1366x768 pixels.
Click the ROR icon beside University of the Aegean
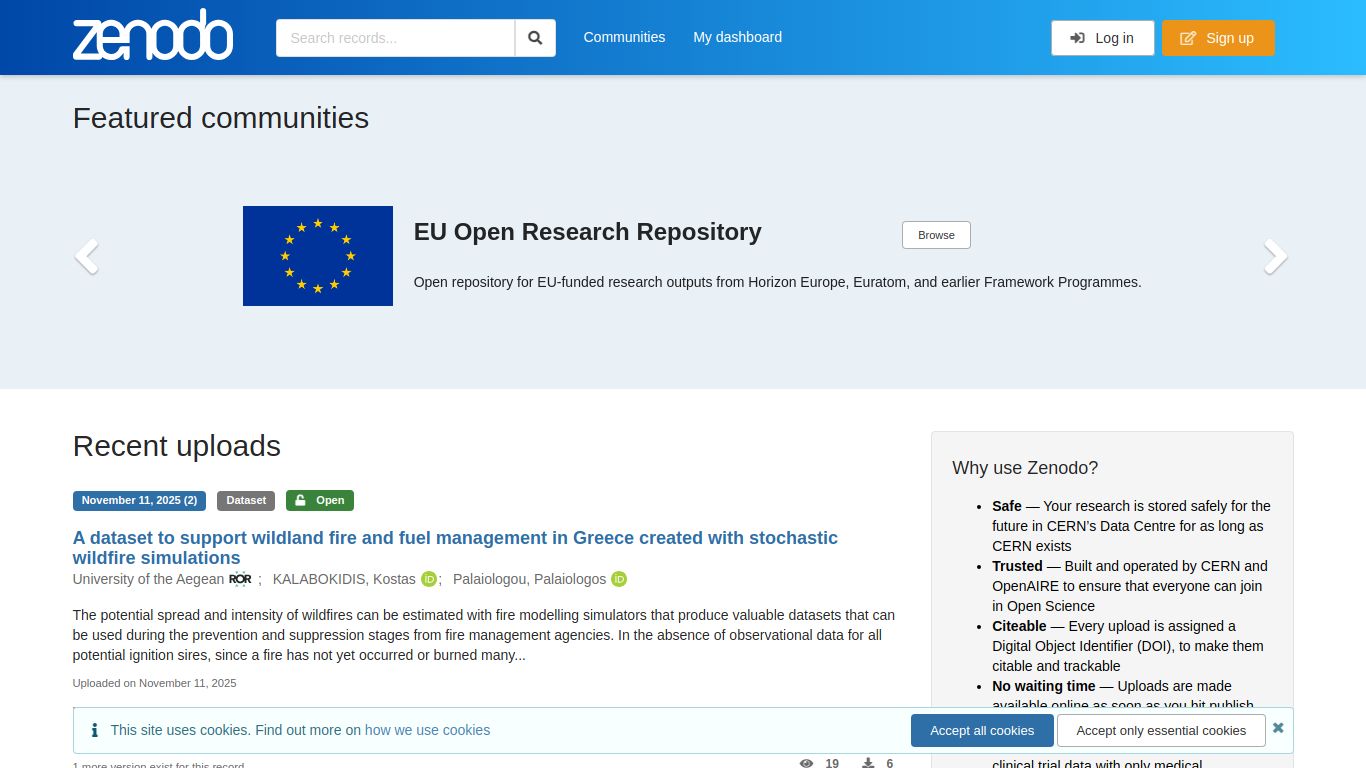(x=240, y=579)
